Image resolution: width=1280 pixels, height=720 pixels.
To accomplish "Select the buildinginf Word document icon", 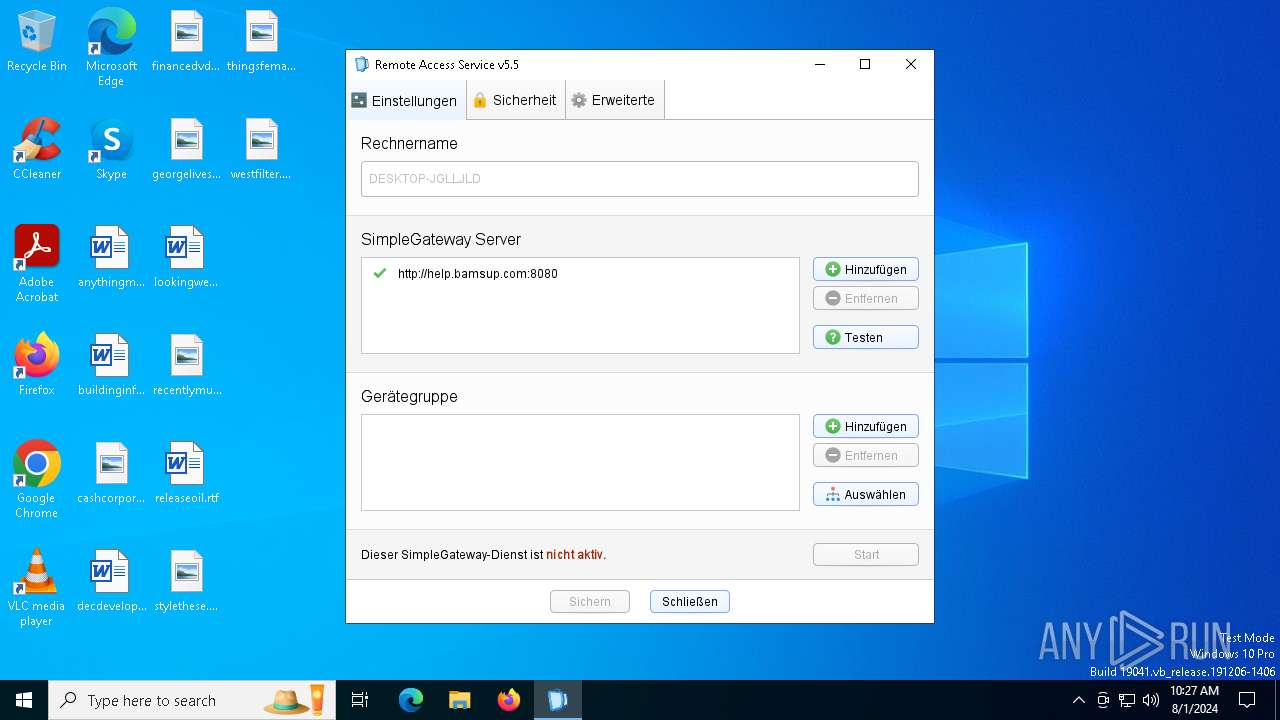I will pos(111,365).
